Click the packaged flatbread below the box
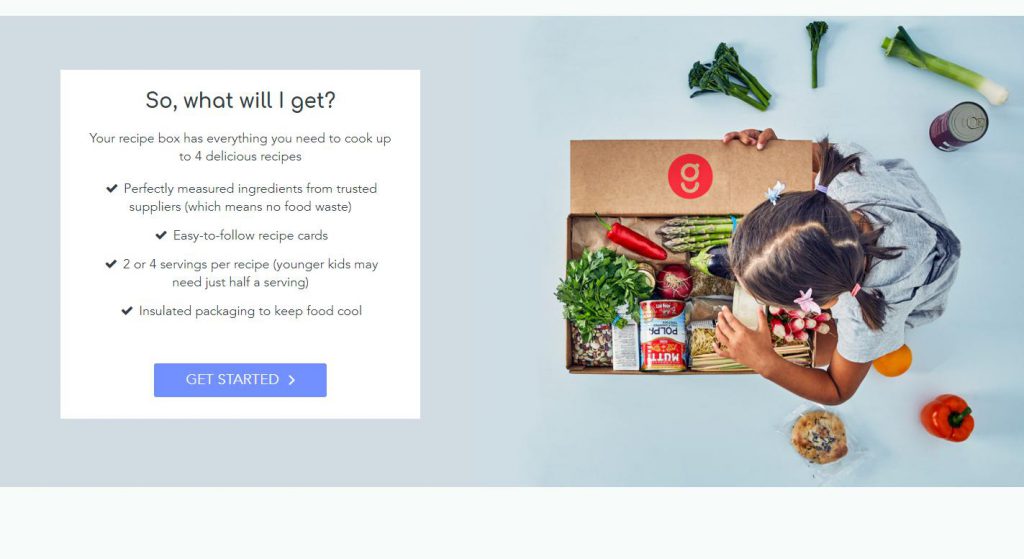Screen dimensions: 1024x559 pos(819,437)
